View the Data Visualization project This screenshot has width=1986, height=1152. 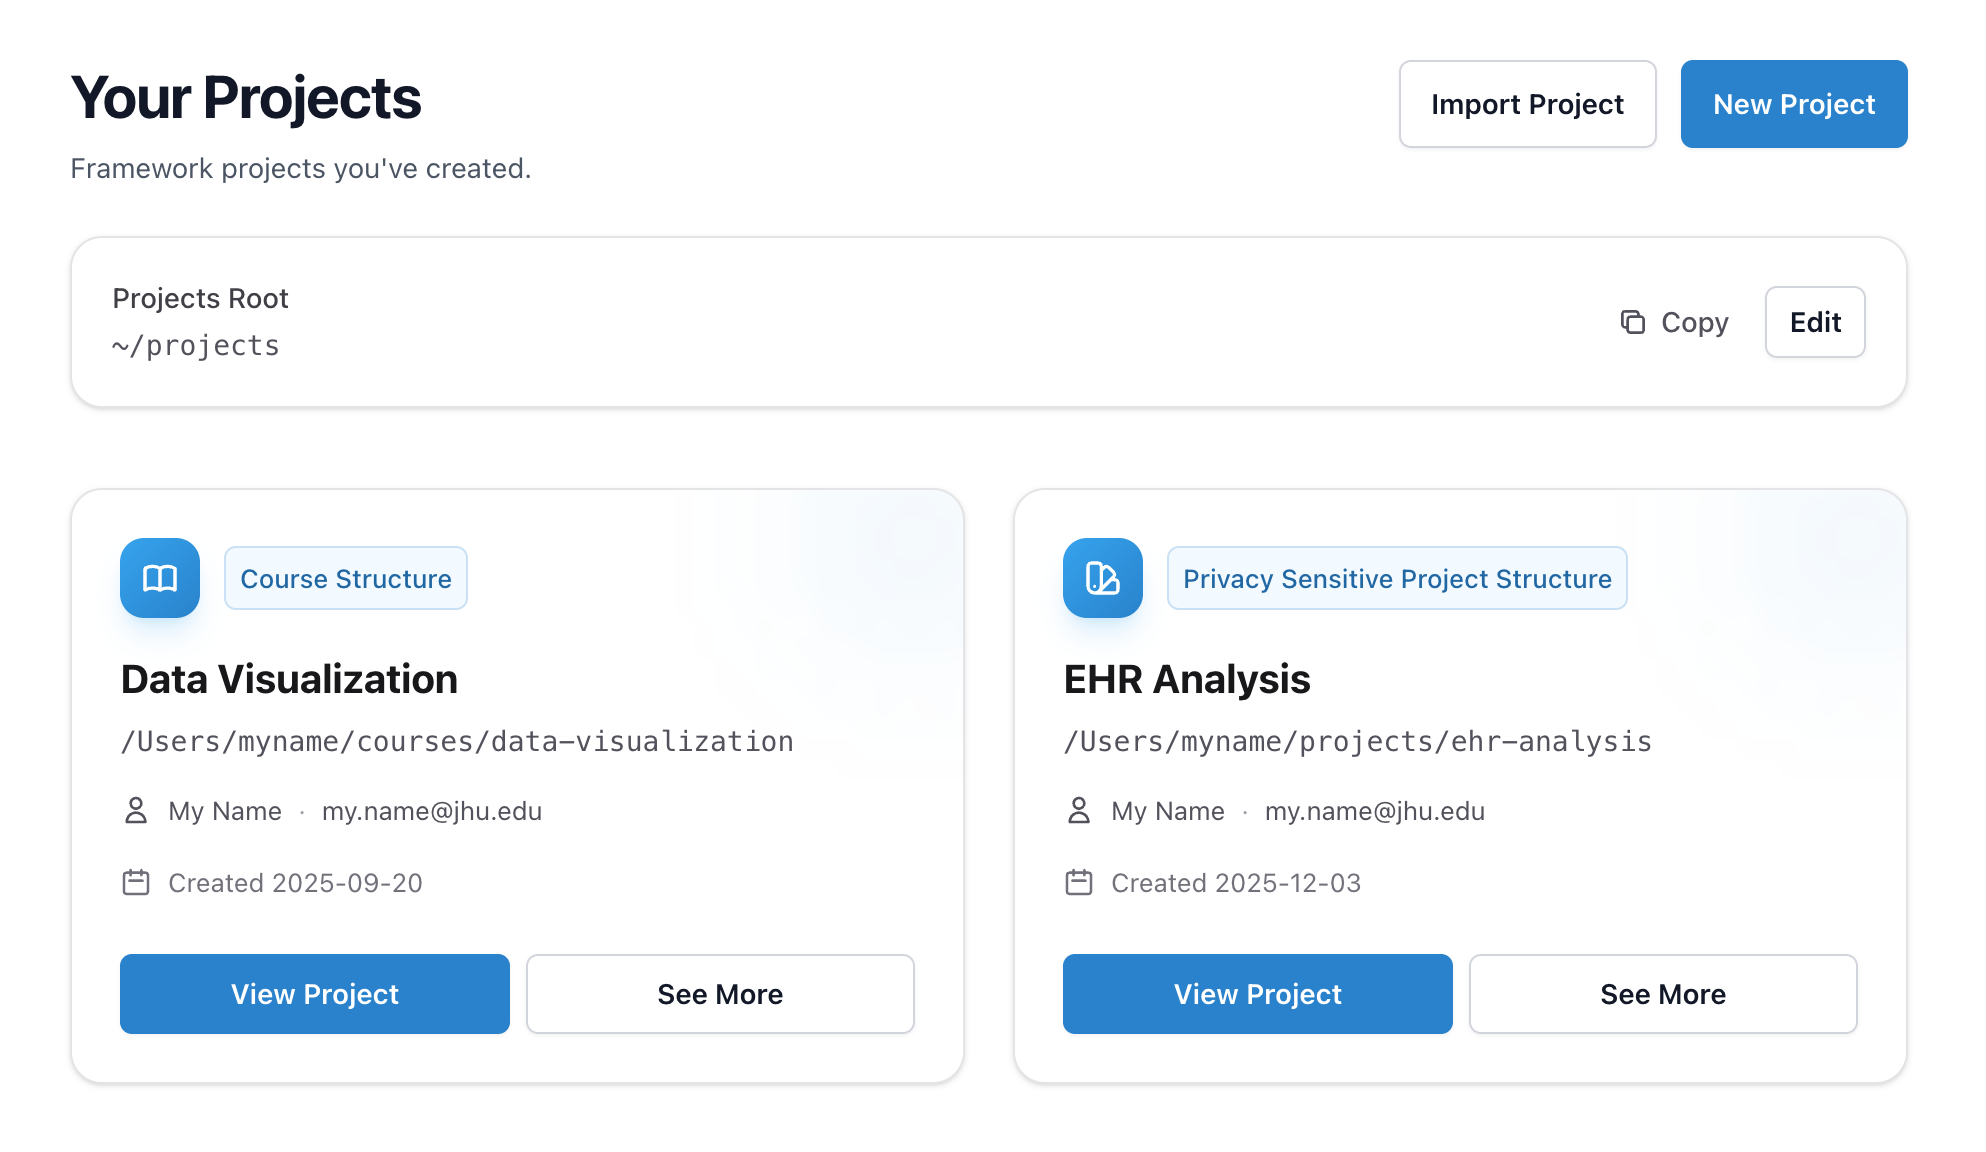314,994
